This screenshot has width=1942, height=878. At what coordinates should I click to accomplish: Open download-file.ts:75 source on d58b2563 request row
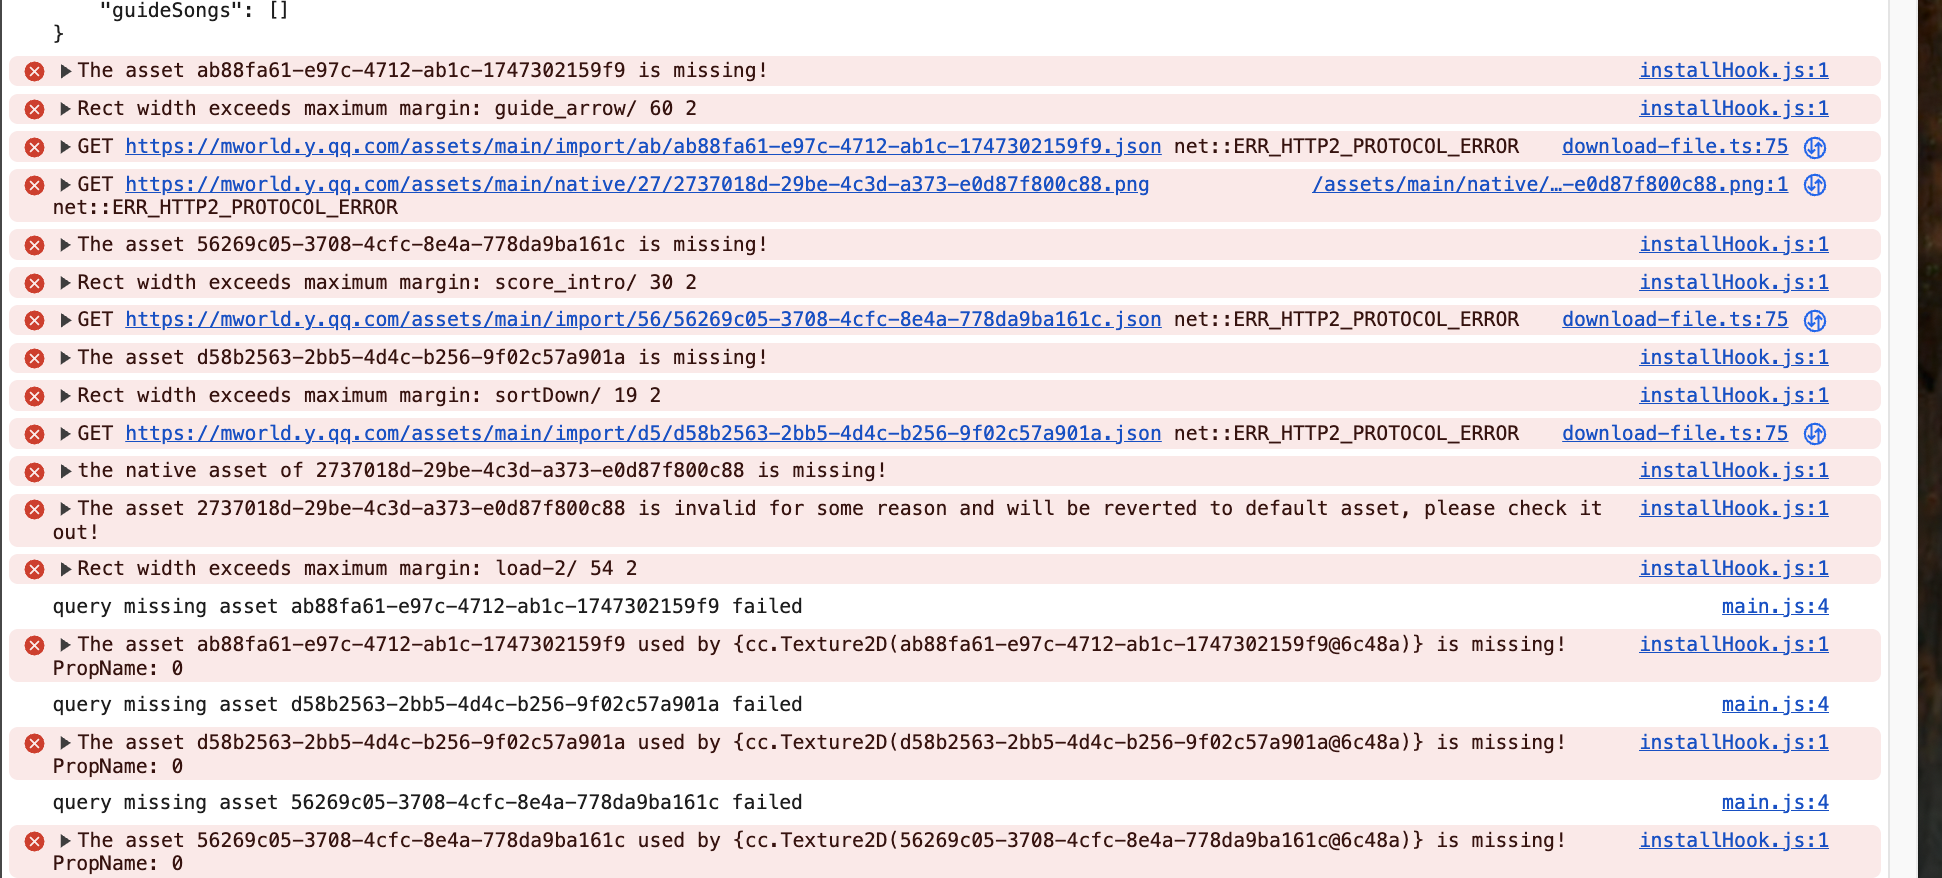(1674, 433)
